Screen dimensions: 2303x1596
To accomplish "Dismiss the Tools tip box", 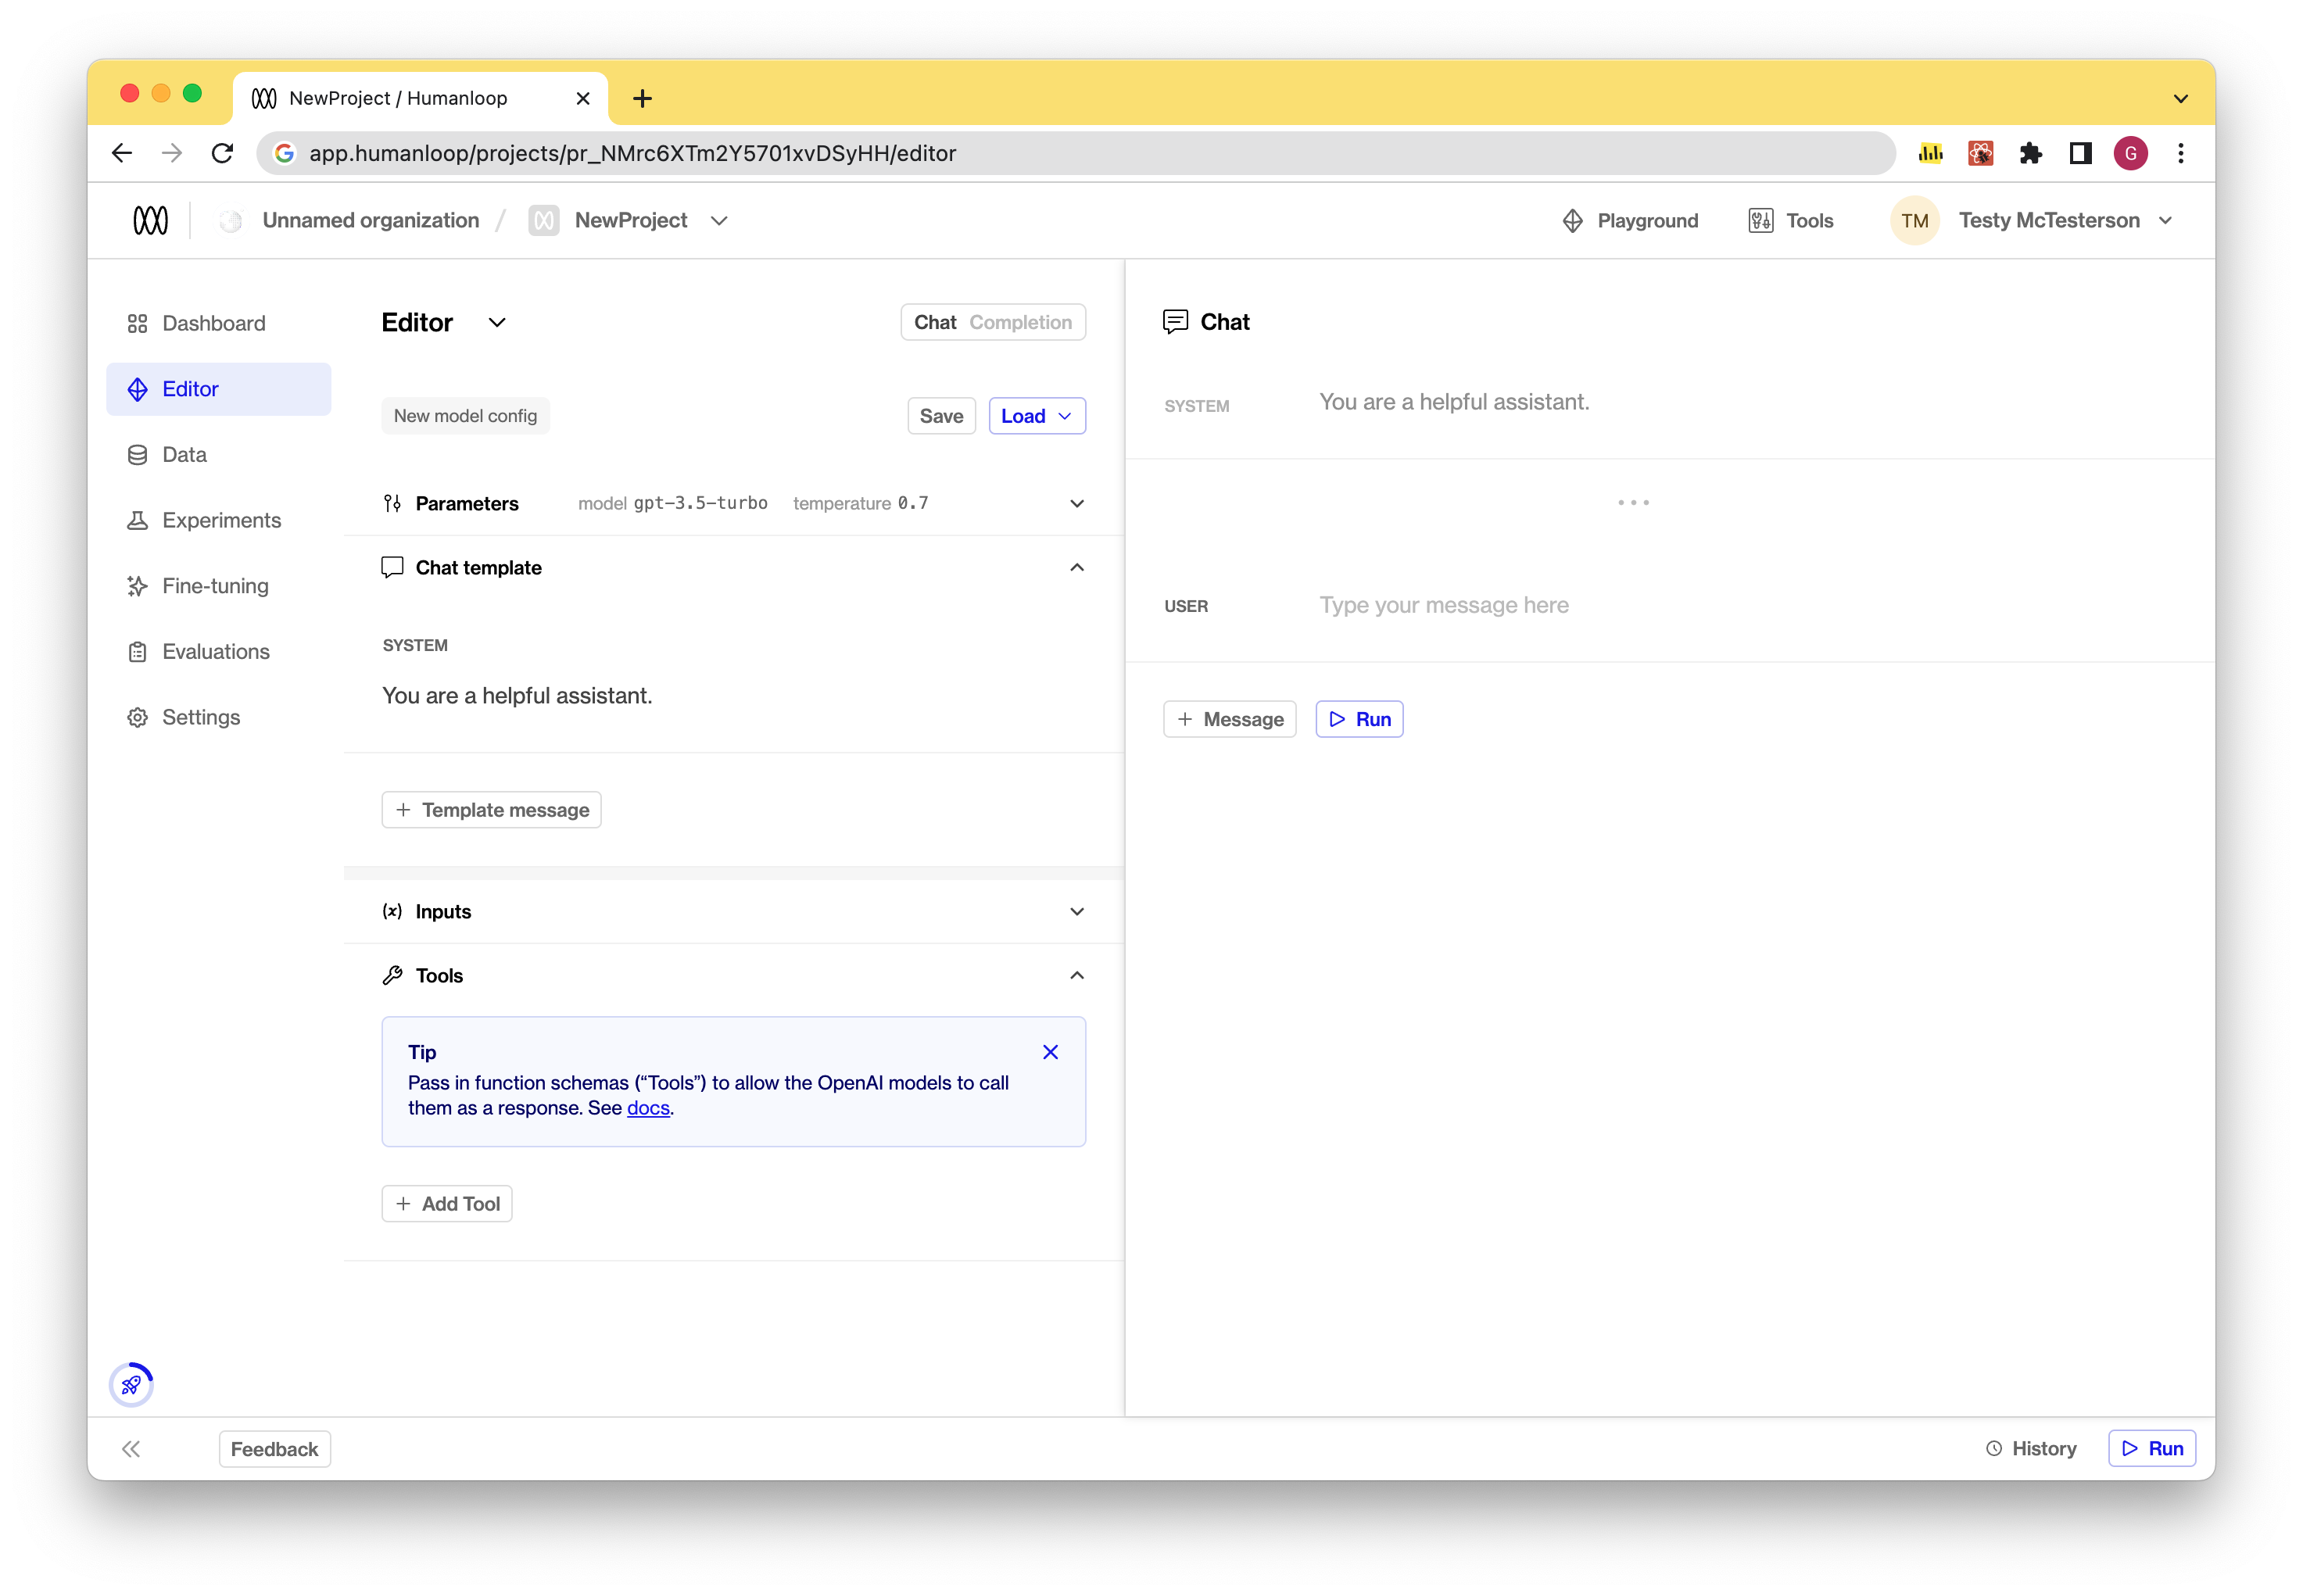I will pyautogui.click(x=1050, y=1051).
